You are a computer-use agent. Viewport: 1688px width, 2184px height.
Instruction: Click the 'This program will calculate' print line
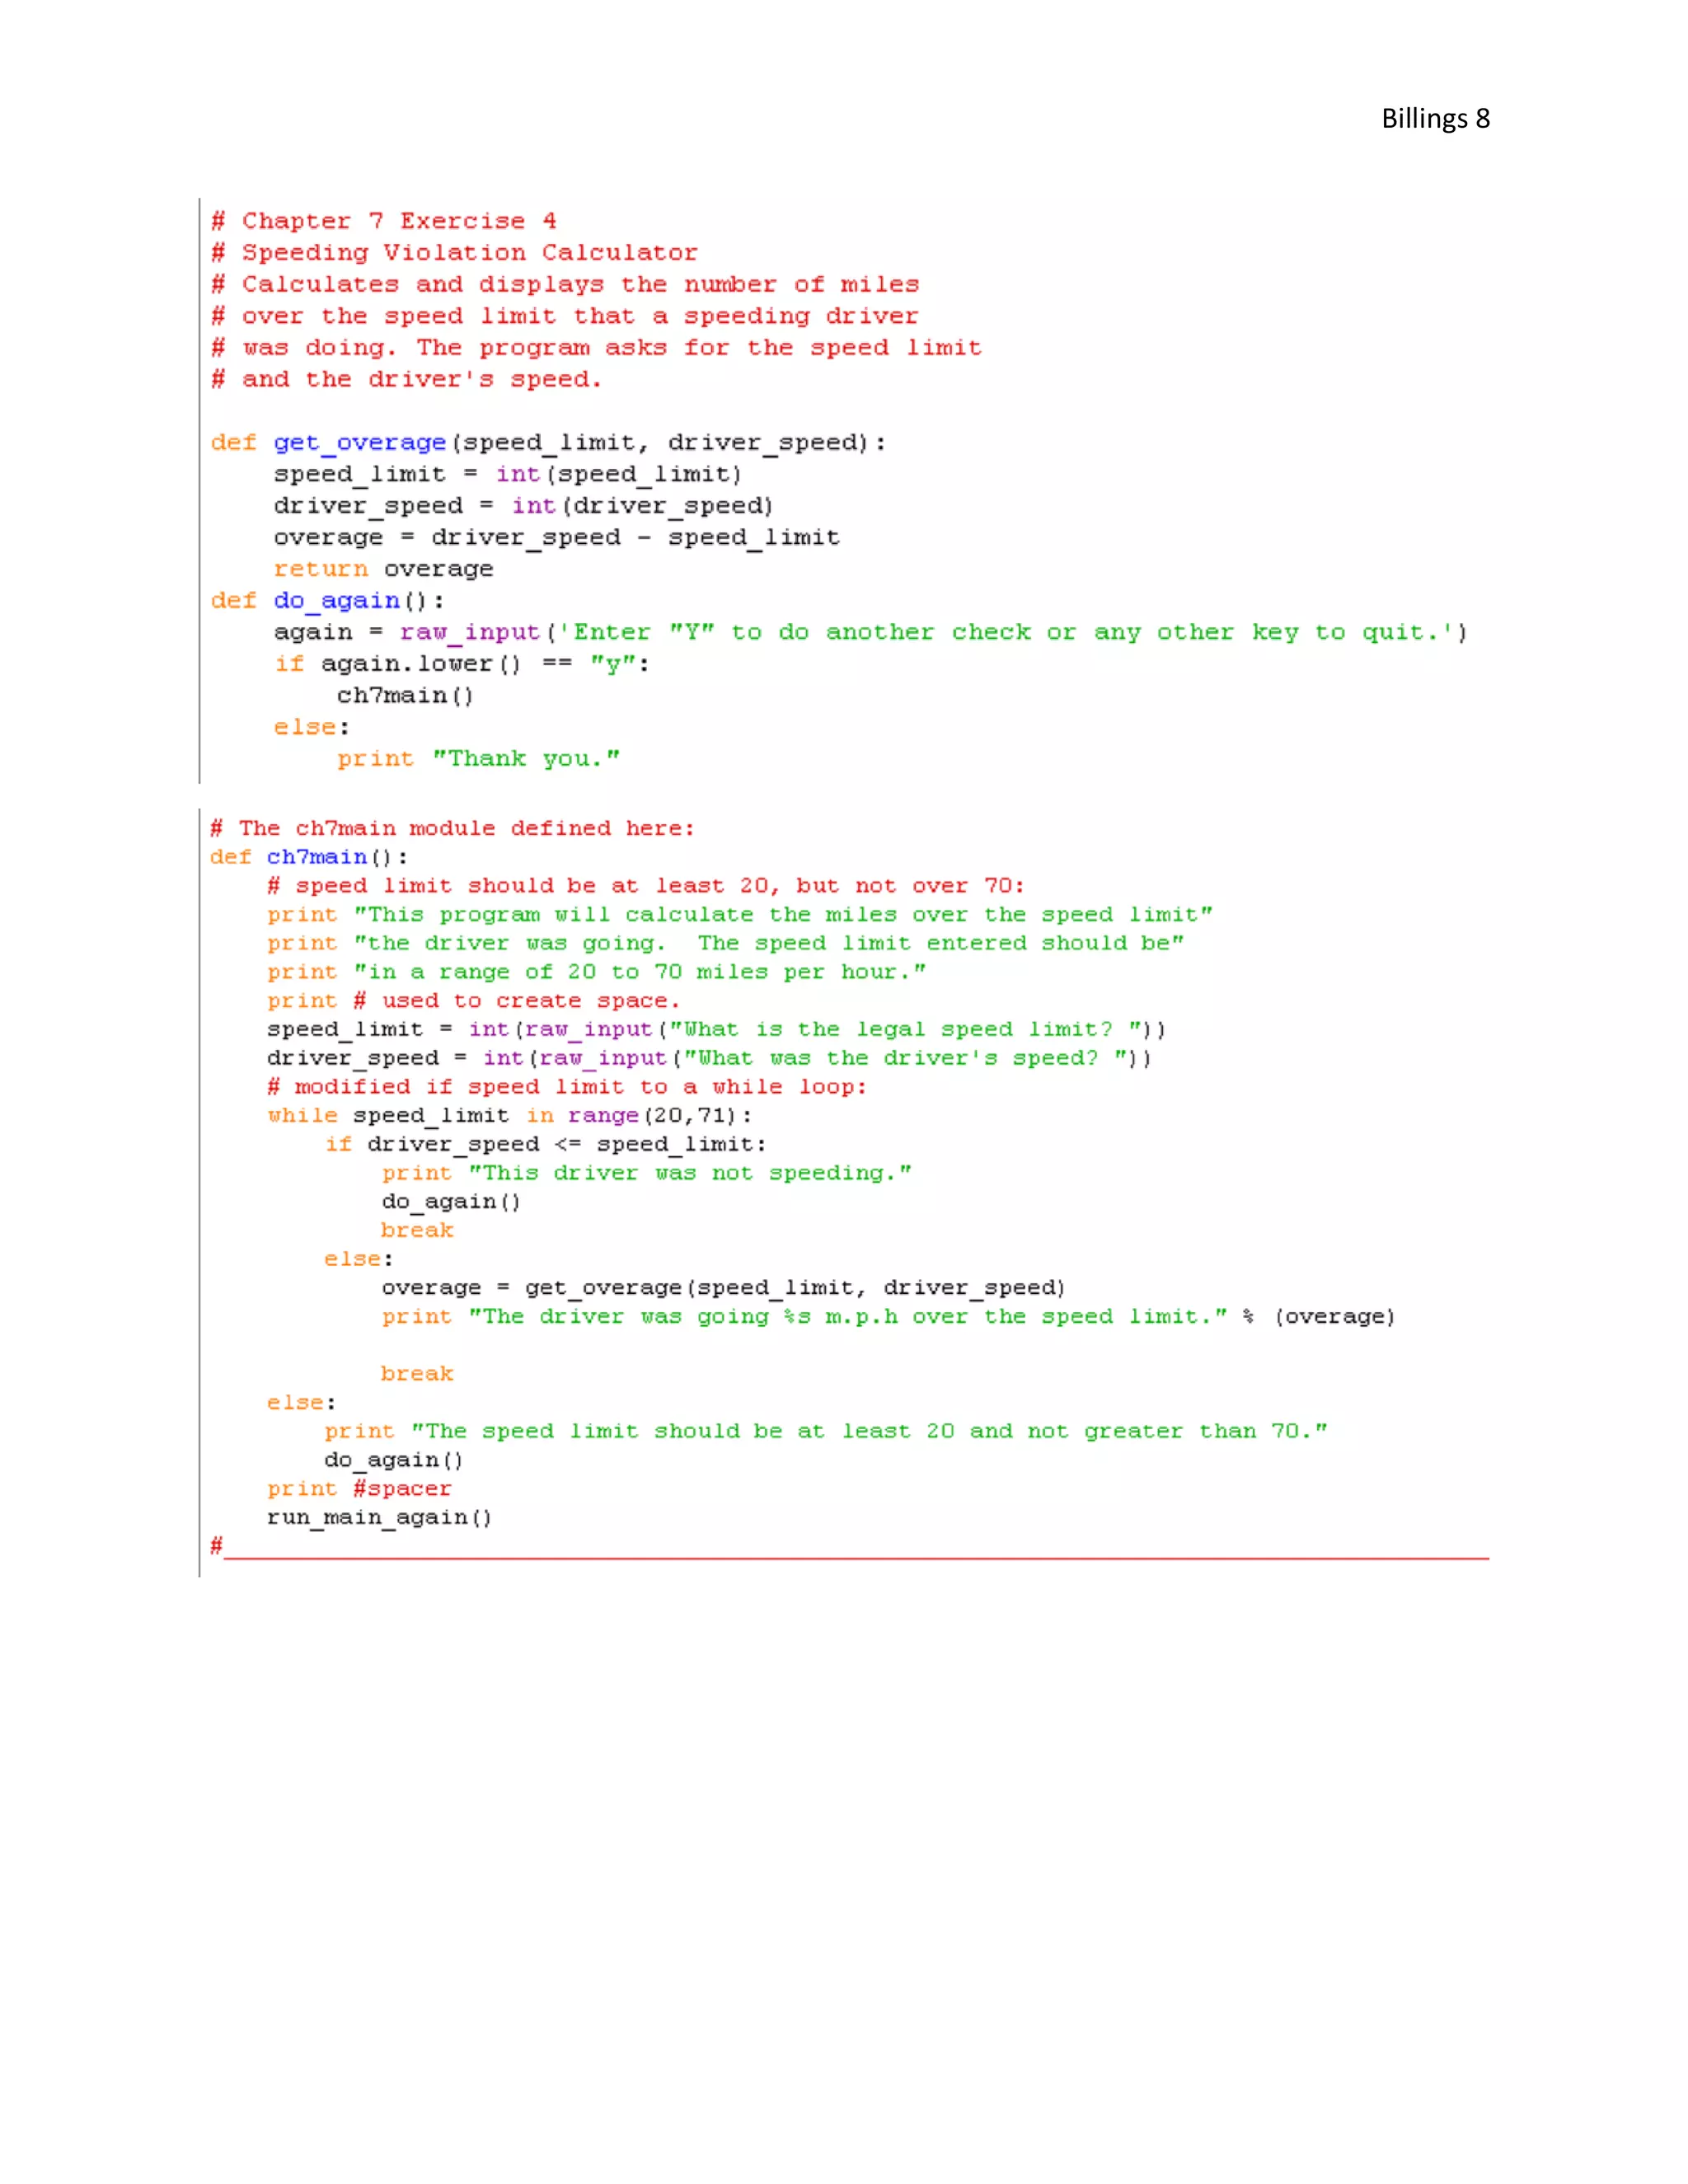[x=739, y=914]
